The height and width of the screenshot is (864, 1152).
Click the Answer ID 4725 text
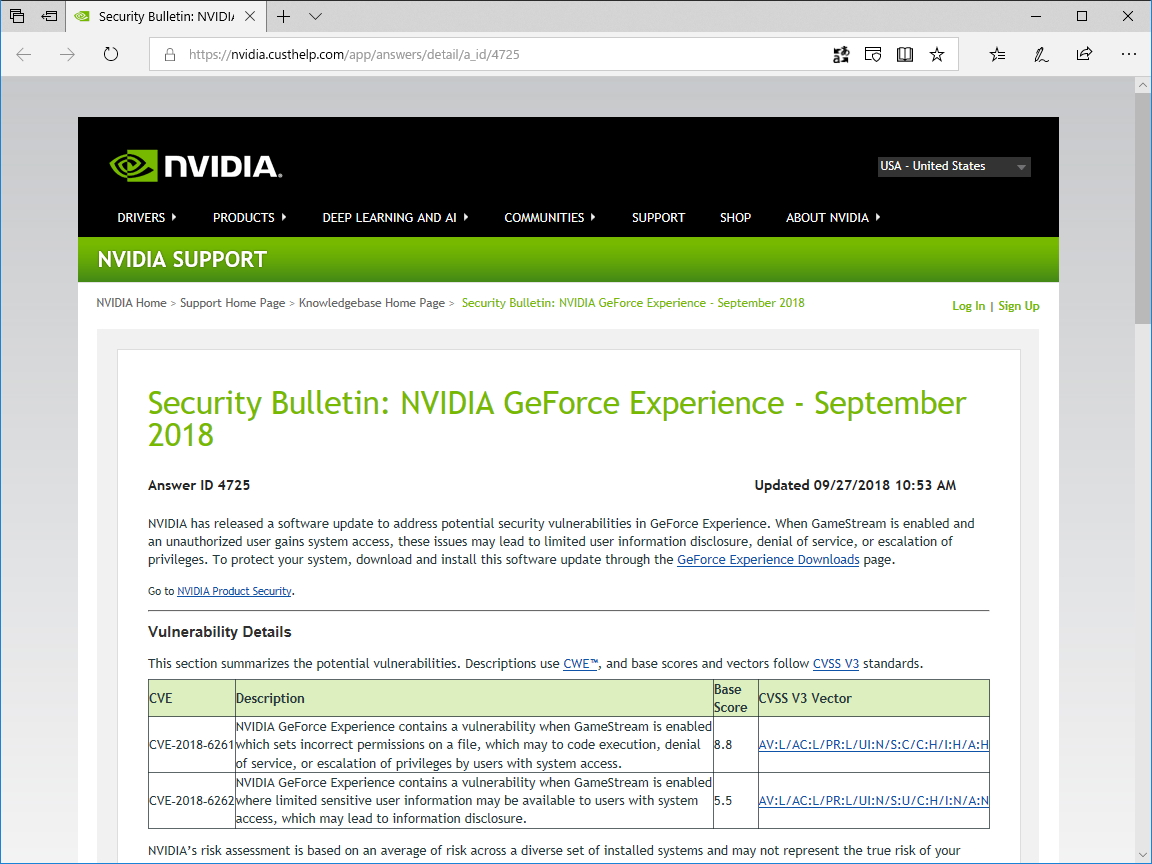pyautogui.click(x=199, y=486)
